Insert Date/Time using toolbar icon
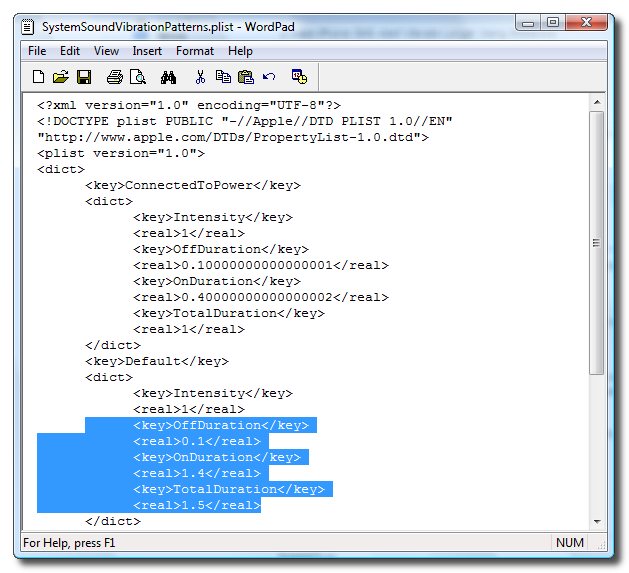Viewport: 629px width, 573px height. pos(298,76)
